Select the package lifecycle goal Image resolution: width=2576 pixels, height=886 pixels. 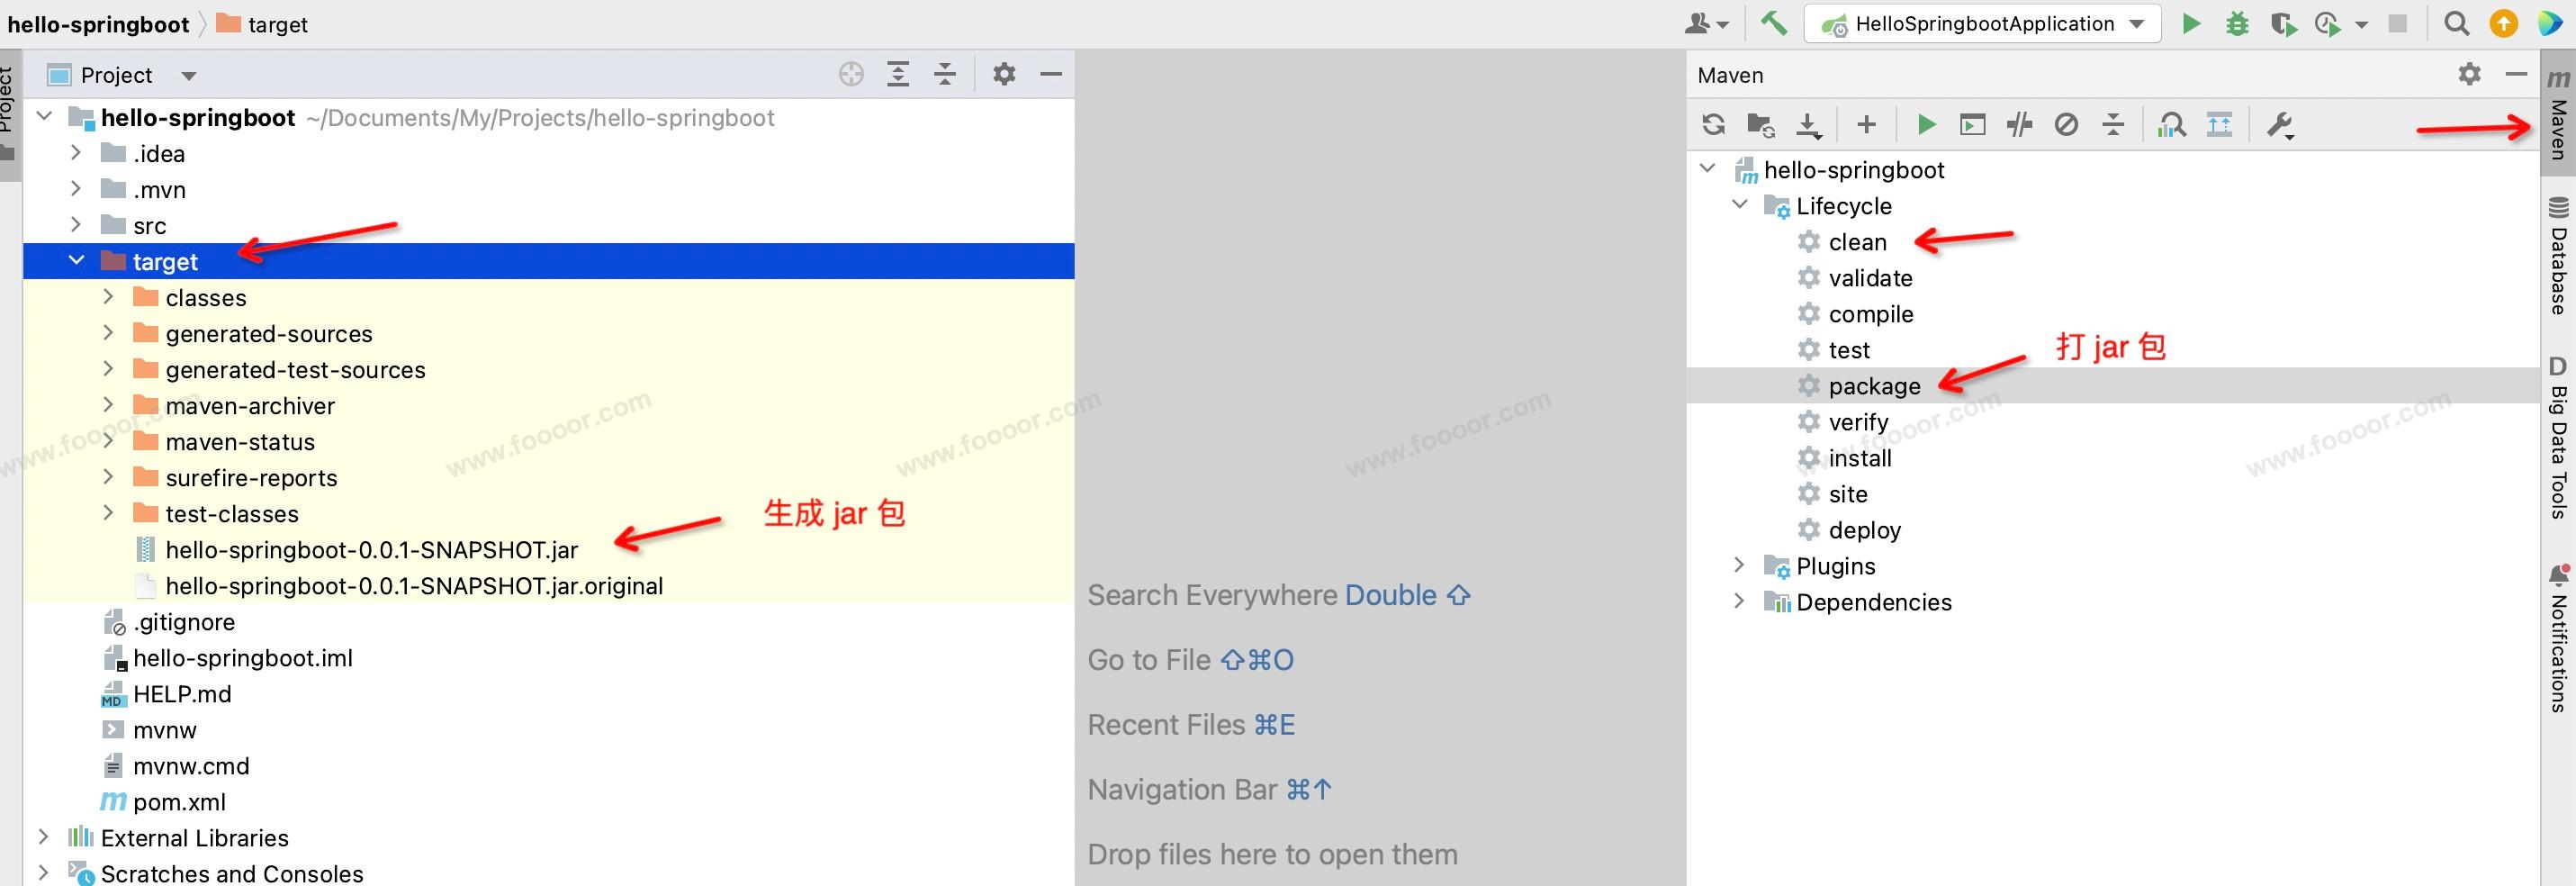(1873, 386)
